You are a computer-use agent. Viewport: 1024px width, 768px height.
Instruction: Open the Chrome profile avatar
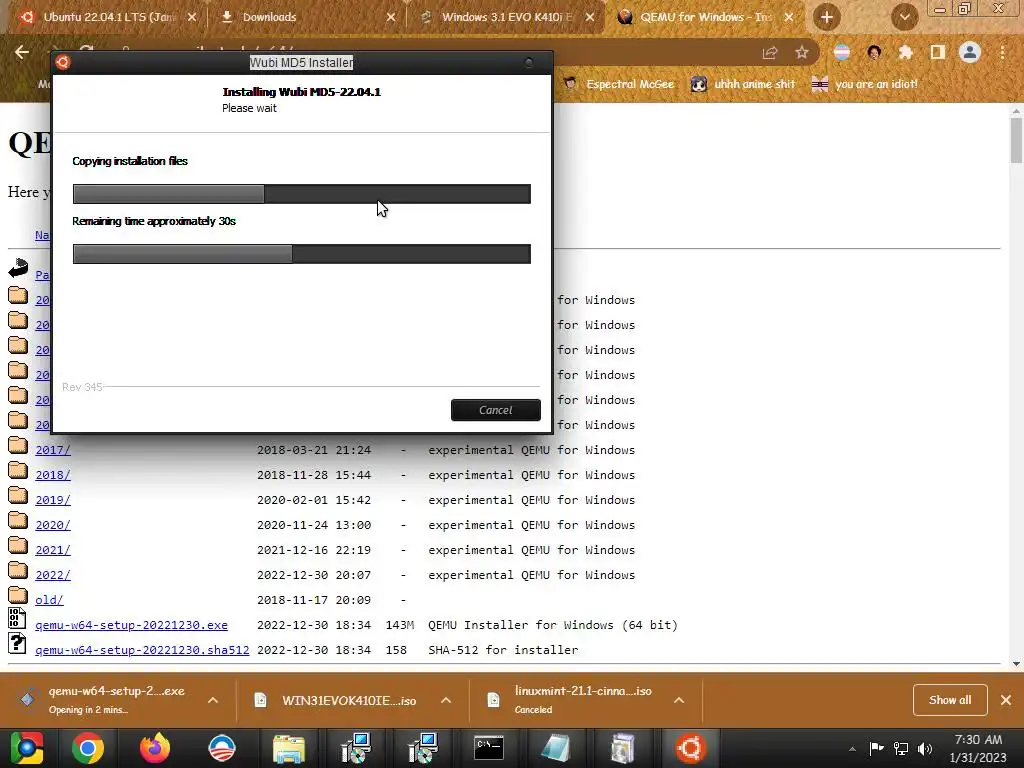970,52
